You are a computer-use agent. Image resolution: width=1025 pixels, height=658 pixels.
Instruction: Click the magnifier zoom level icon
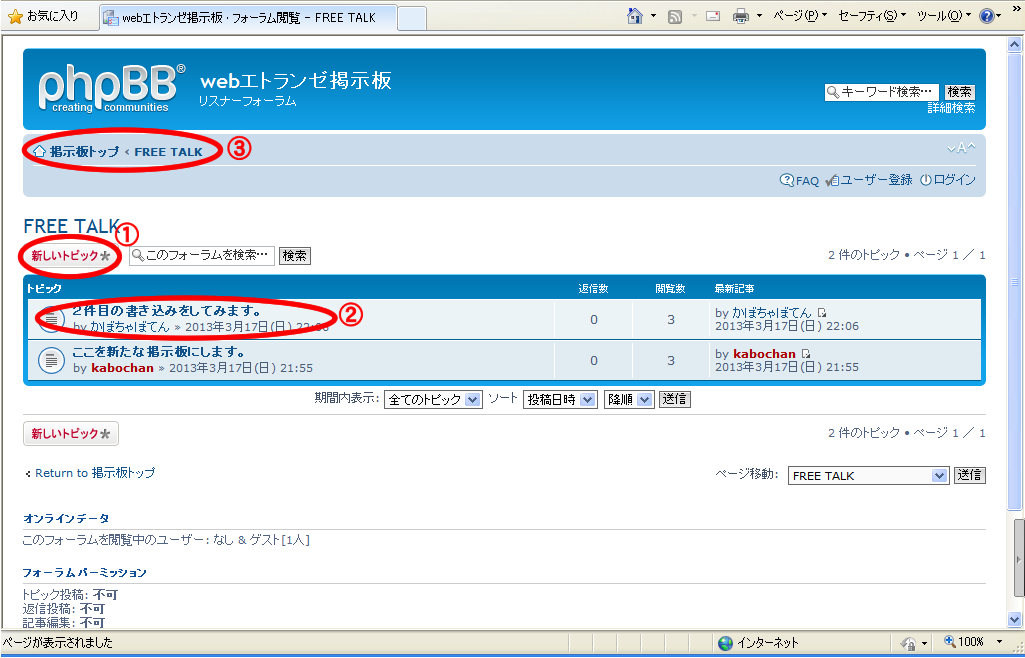(950, 642)
